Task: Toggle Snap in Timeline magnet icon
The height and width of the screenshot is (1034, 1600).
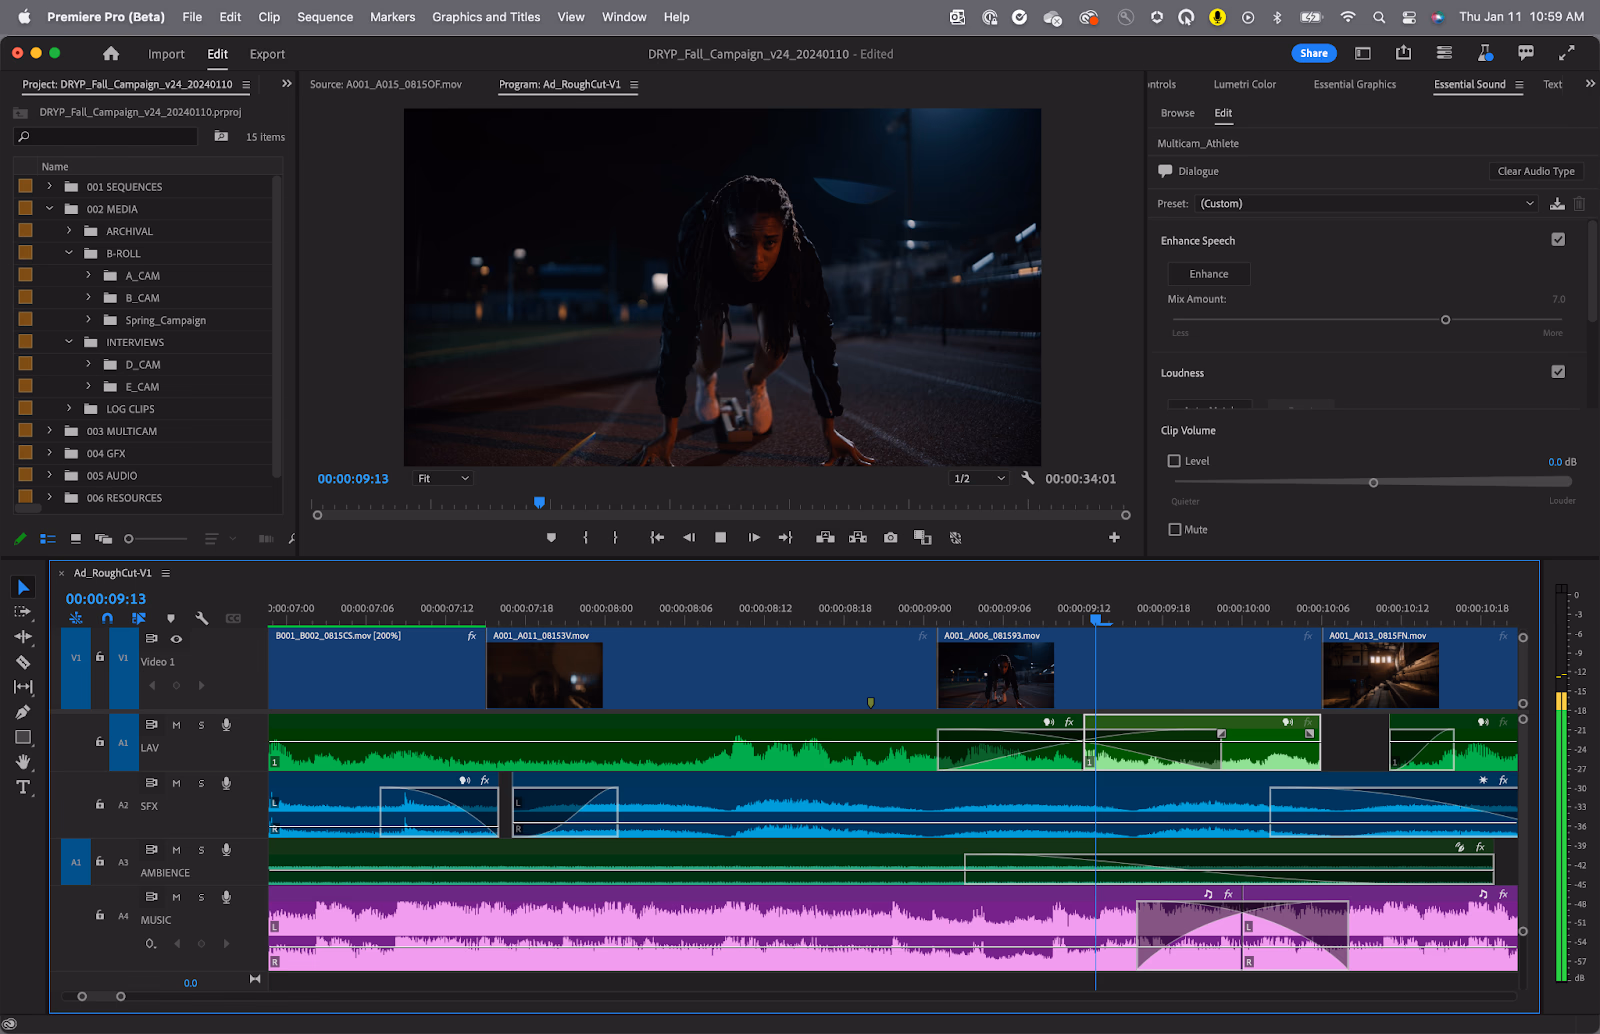Action: [x=108, y=618]
